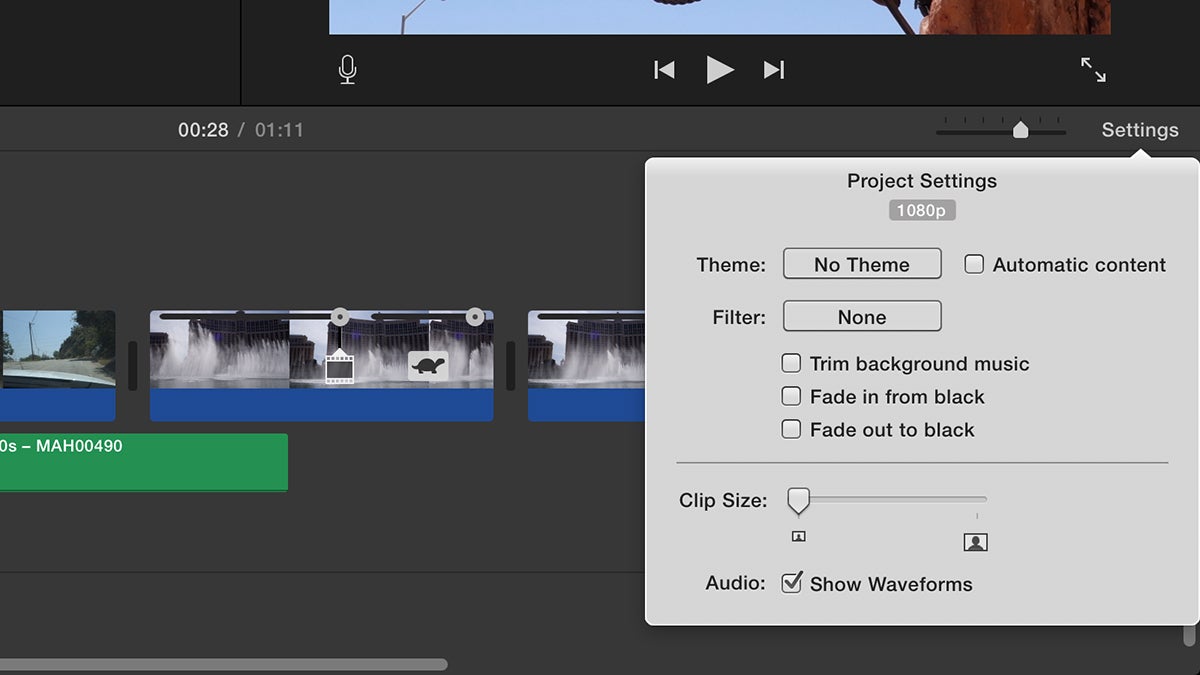Image resolution: width=1200 pixels, height=675 pixels.
Task: Click the freeze frame filmstrip icon
Action: [x=340, y=366]
